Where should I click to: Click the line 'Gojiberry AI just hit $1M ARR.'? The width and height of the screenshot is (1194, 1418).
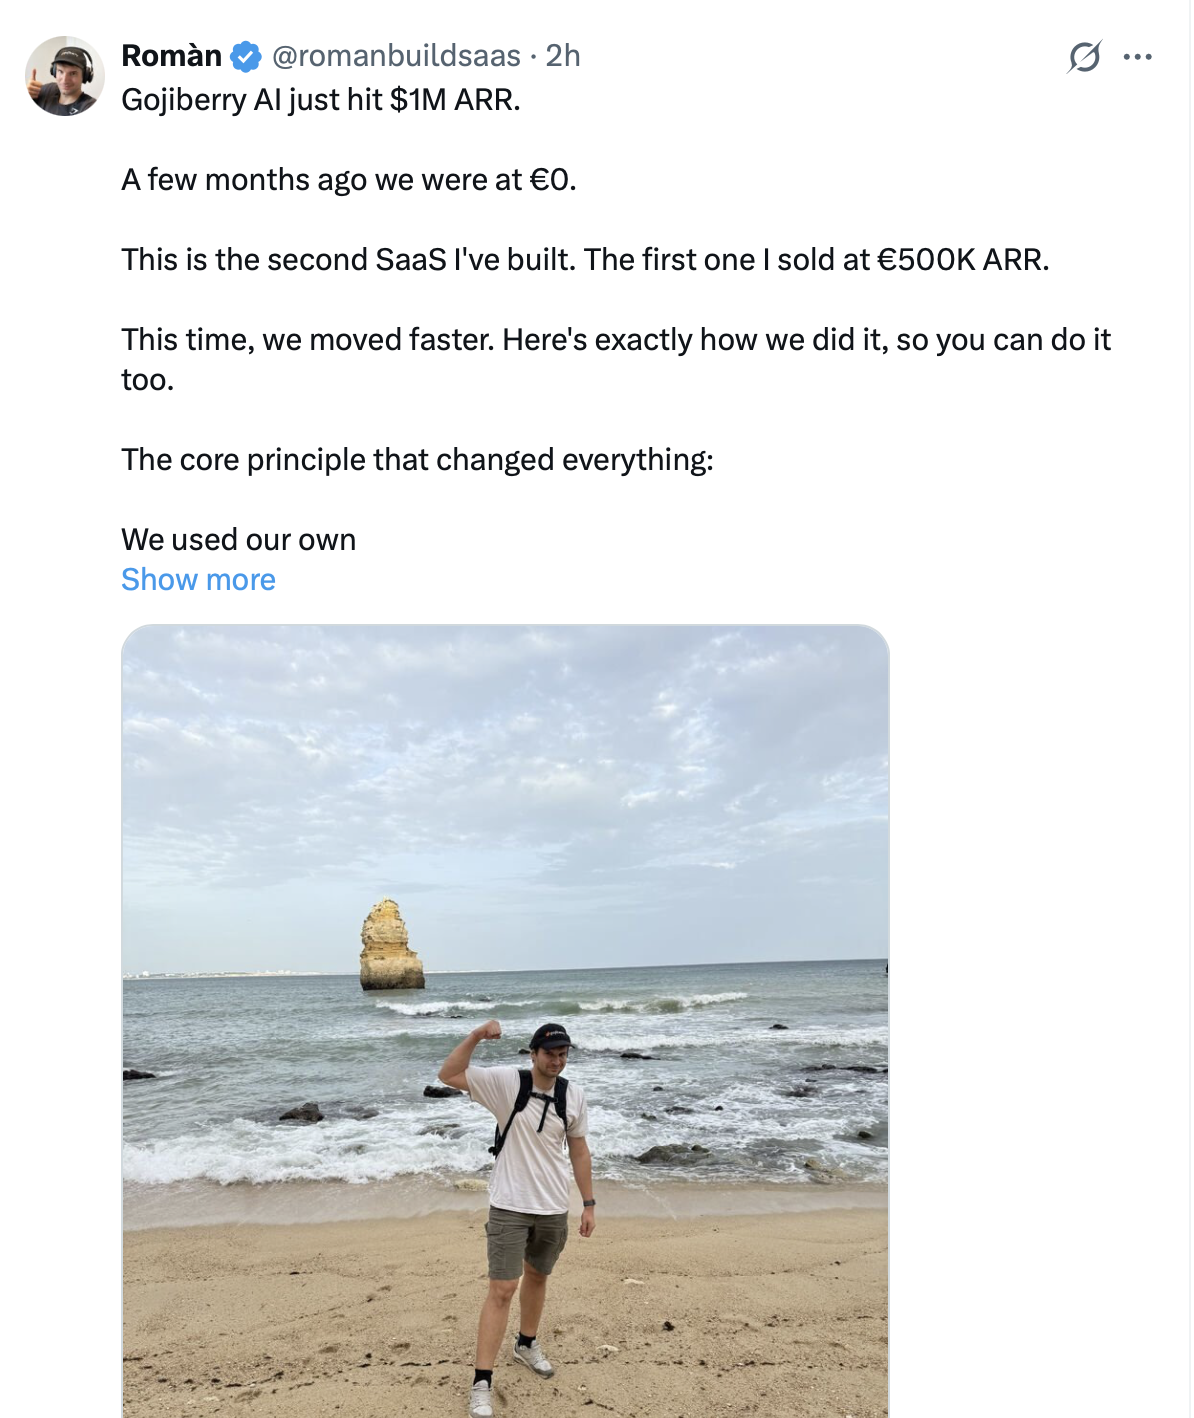click(x=321, y=100)
